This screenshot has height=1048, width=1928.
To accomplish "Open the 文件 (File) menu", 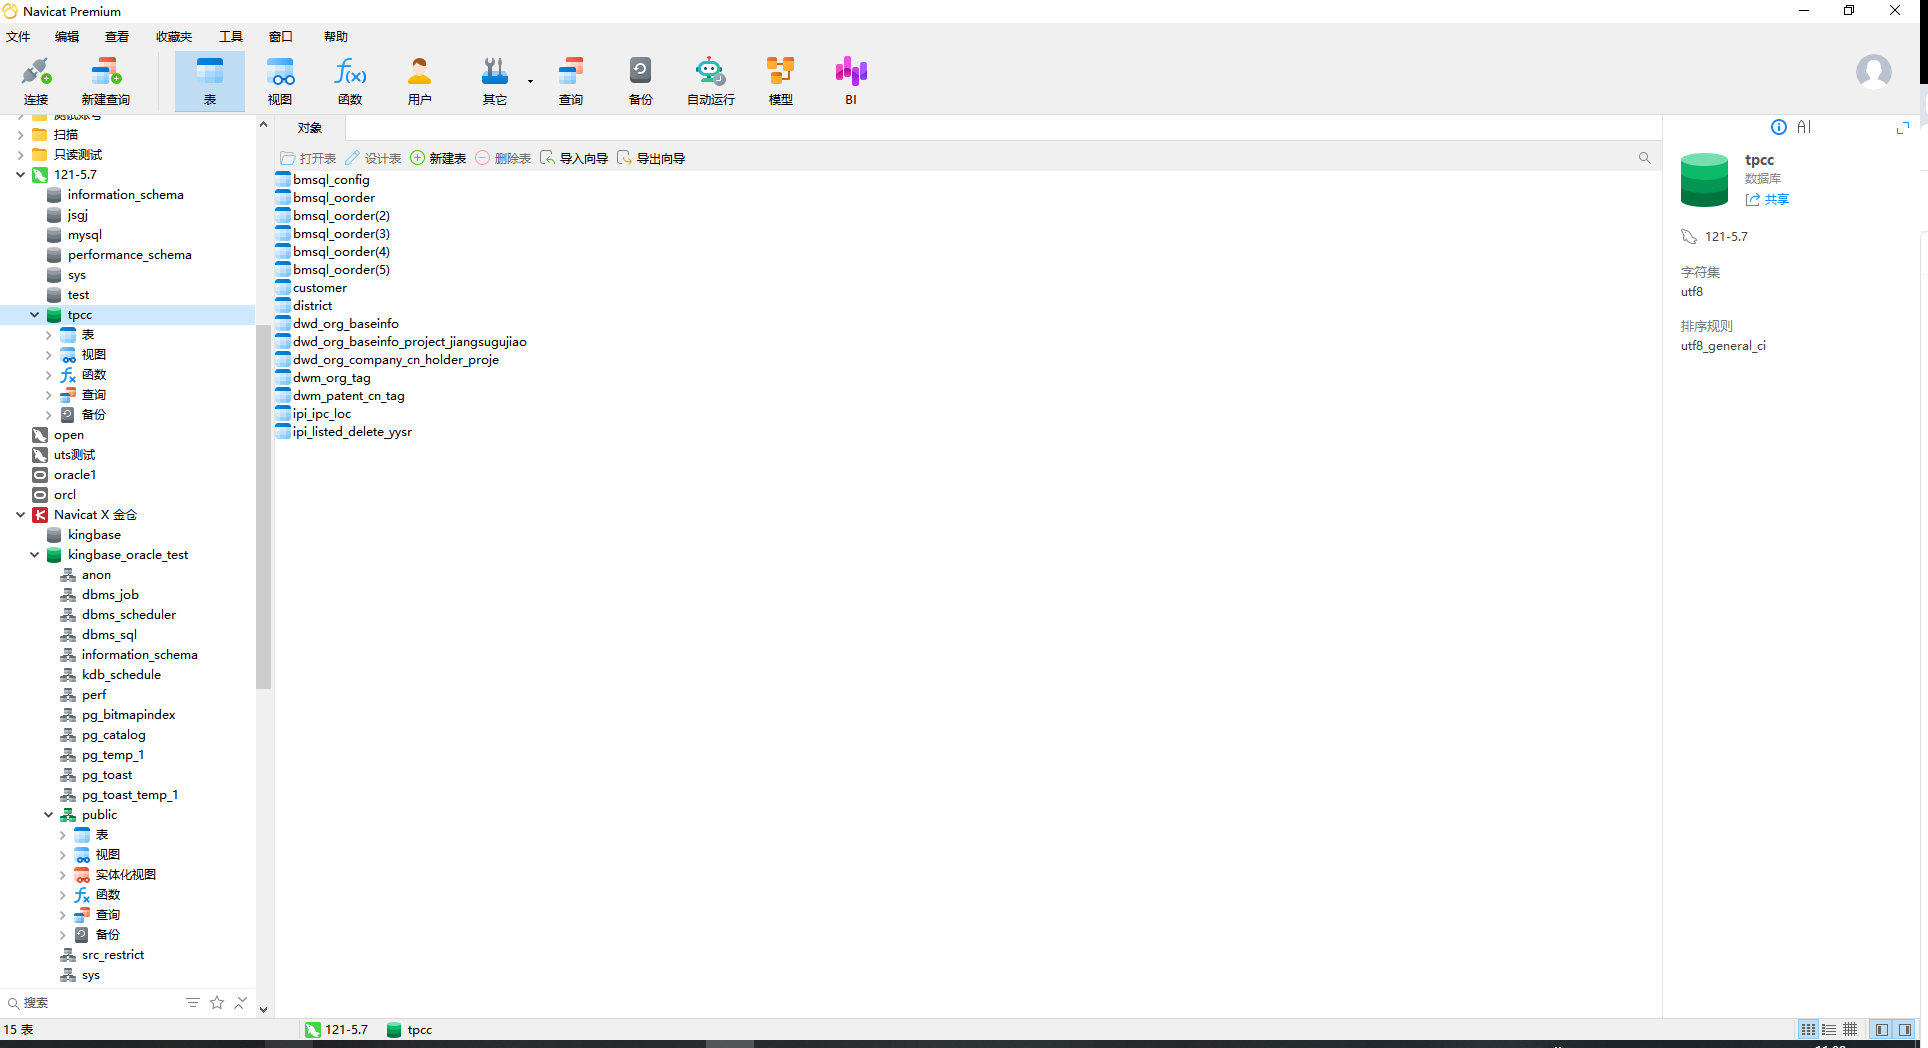I will (18, 37).
